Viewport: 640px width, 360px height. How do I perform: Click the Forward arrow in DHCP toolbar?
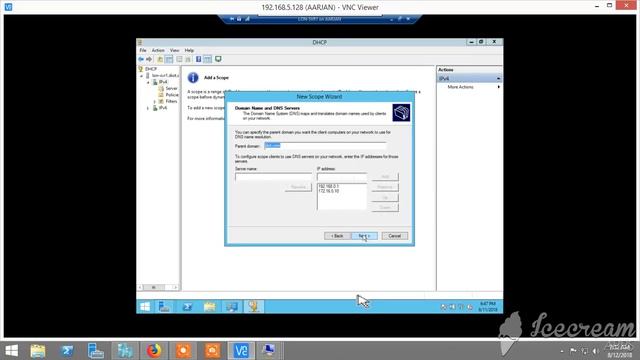[x=149, y=59]
